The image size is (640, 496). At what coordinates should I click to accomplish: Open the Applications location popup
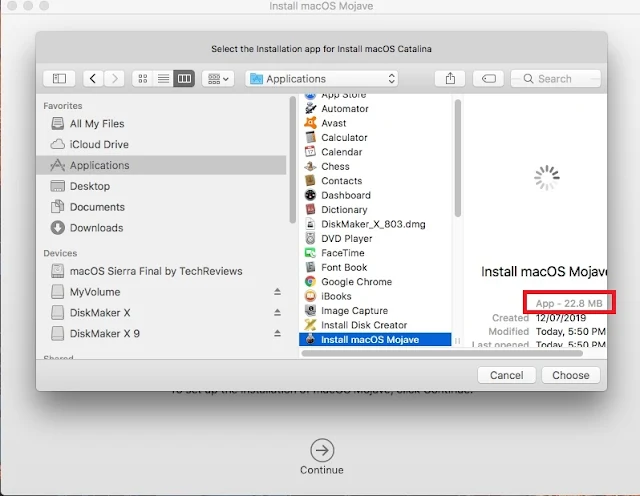click(x=322, y=78)
